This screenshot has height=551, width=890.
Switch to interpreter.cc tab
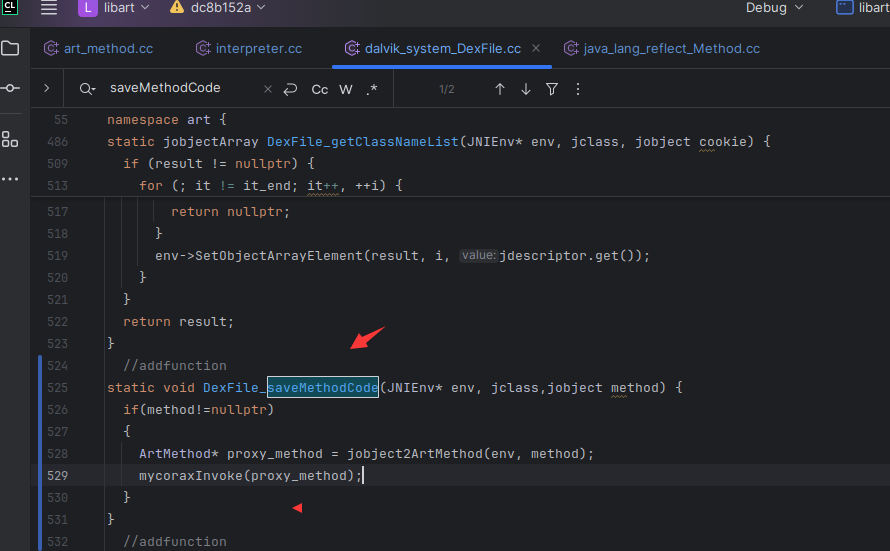[x=250, y=48]
